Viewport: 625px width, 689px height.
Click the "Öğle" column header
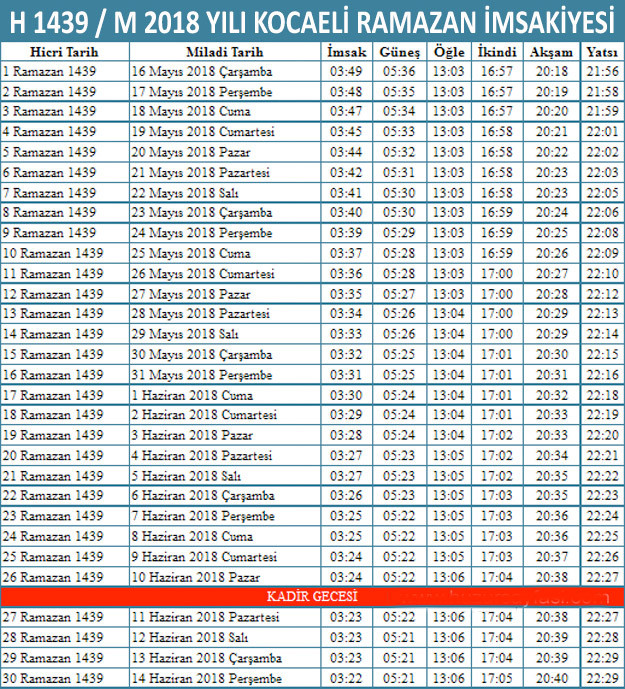[449, 51]
